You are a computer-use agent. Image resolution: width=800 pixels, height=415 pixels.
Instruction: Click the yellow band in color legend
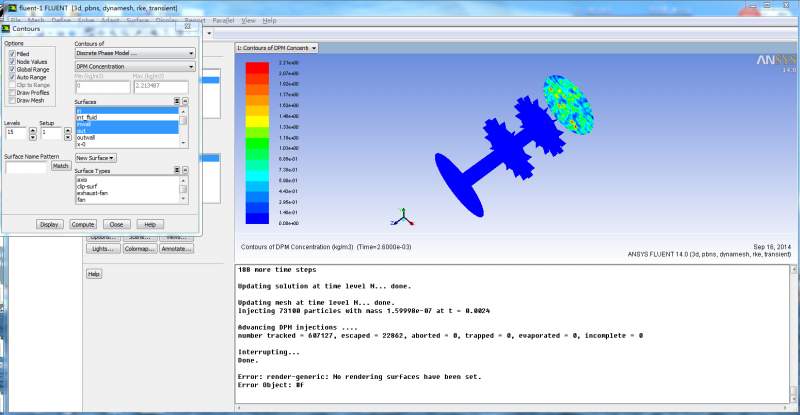coord(257,121)
